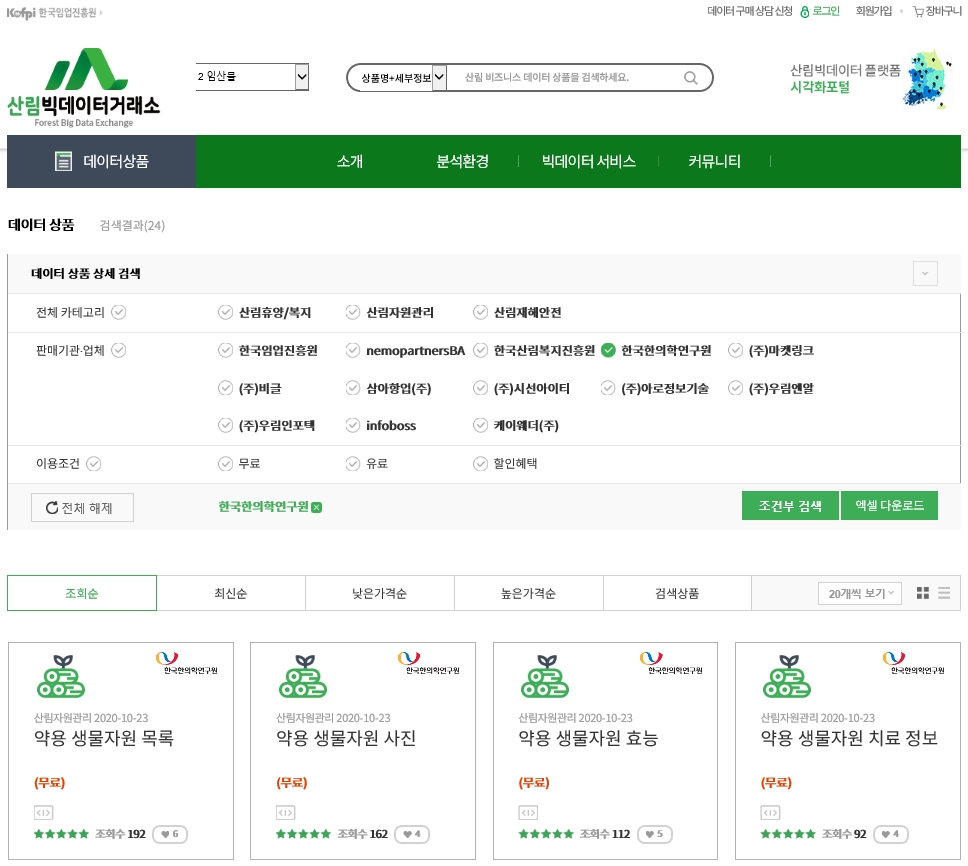This screenshot has width=968, height=866.
Task: Select the 최신순 sort tab
Action: [x=230, y=593]
